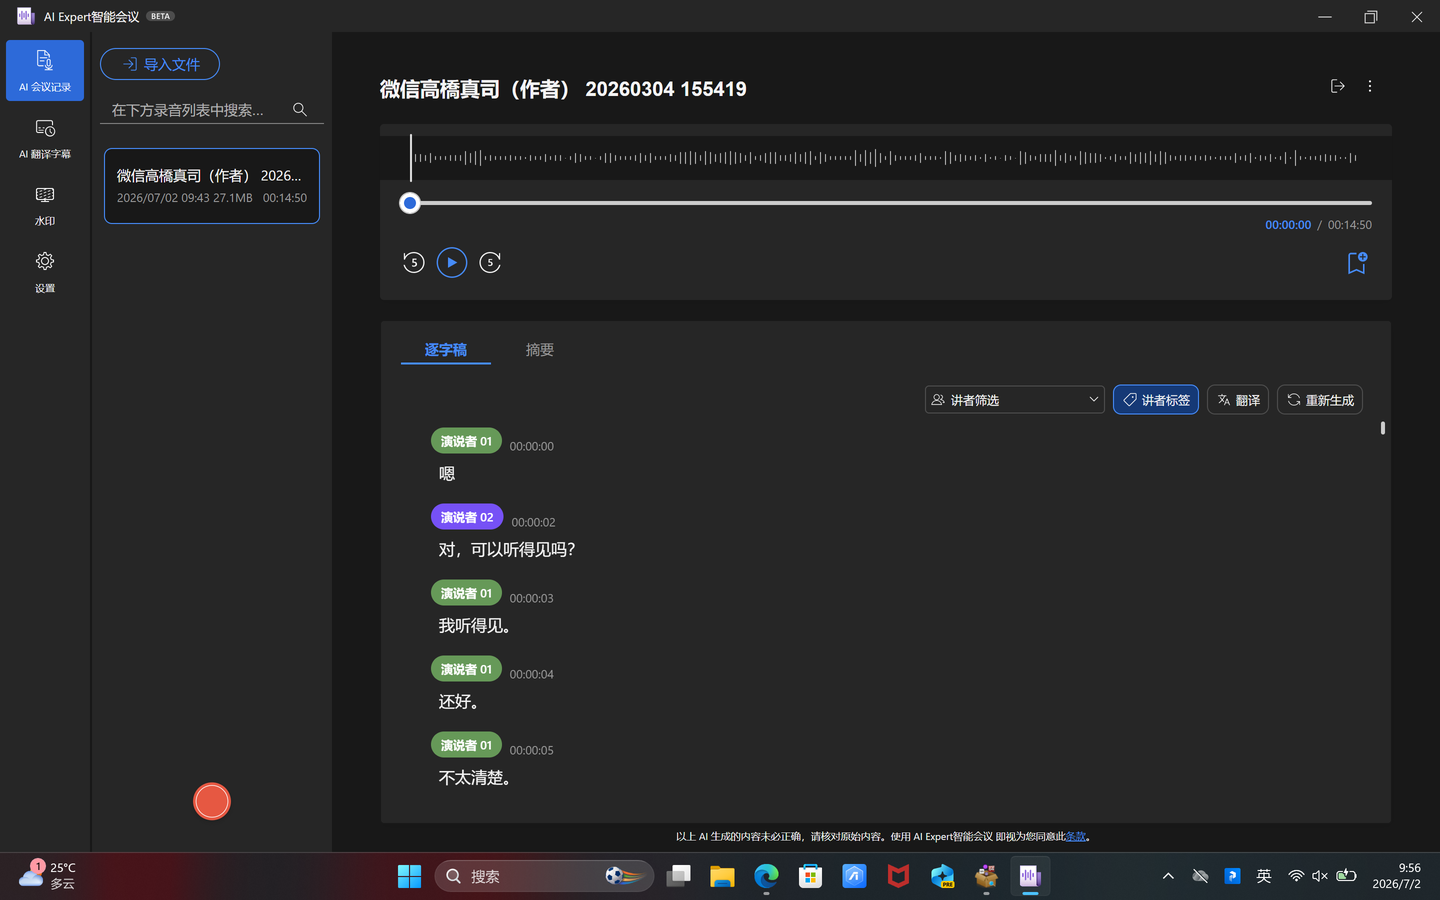Open 设置 in the sidebar
Image resolution: width=1440 pixels, height=900 pixels.
(x=45, y=272)
